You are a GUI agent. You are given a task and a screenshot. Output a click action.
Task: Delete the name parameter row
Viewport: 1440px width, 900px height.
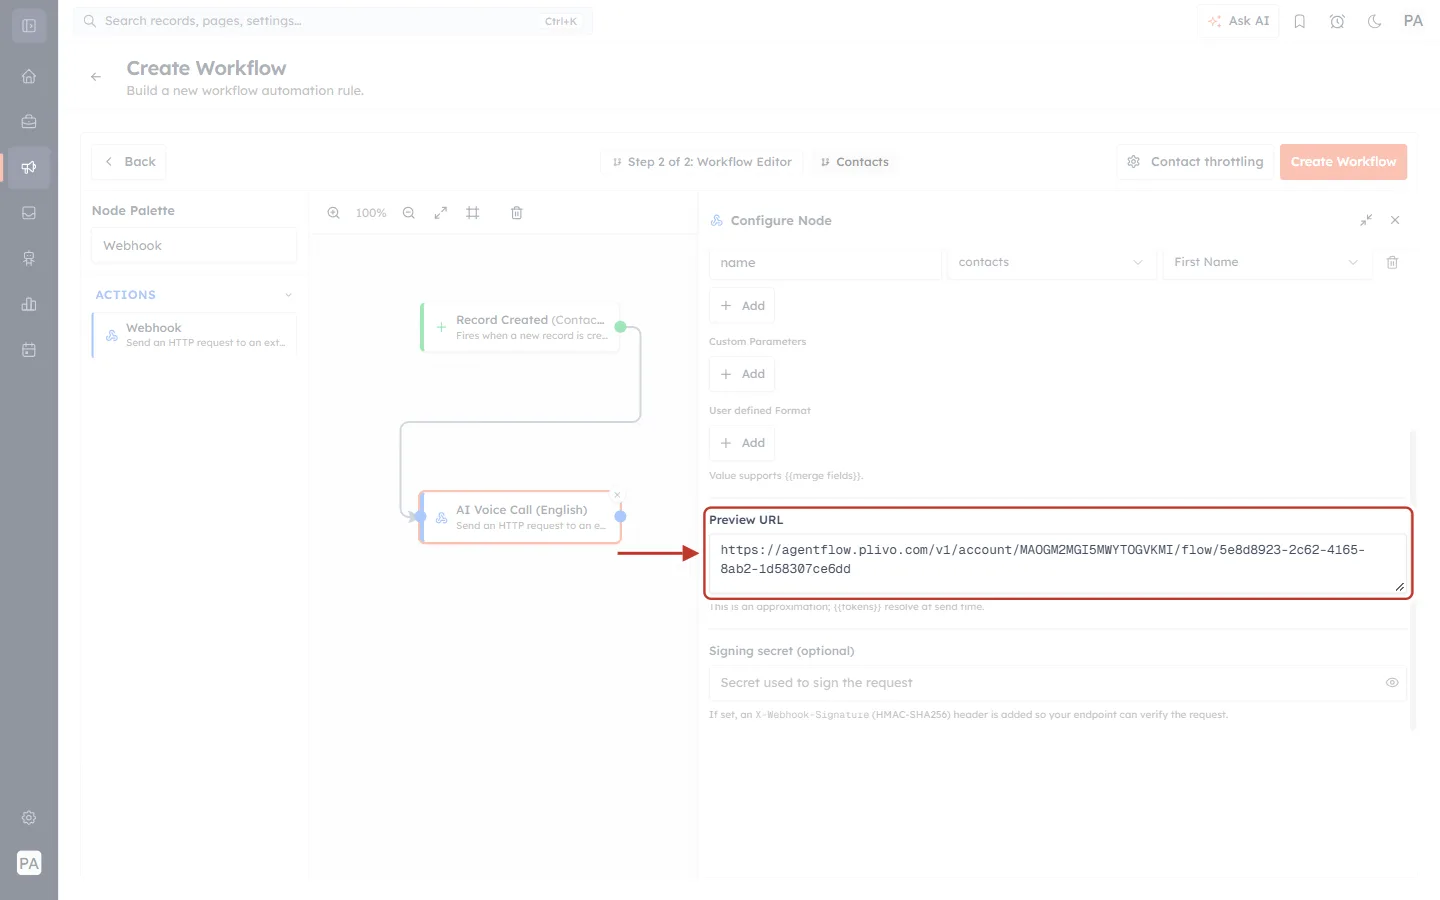coord(1392,262)
